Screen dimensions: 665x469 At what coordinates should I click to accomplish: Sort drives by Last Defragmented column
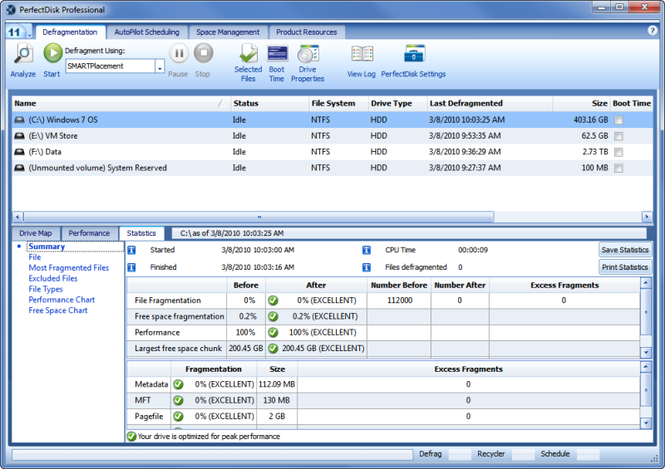click(489, 103)
